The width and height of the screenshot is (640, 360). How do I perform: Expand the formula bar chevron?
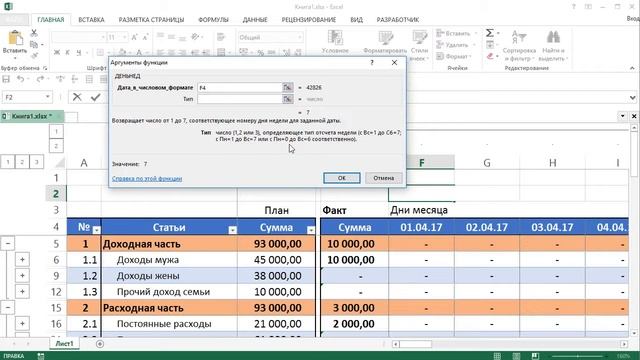(632, 98)
